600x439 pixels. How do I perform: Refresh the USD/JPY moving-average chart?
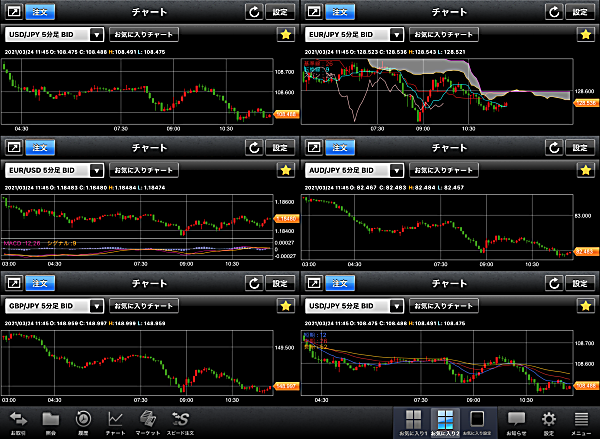coord(554,283)
